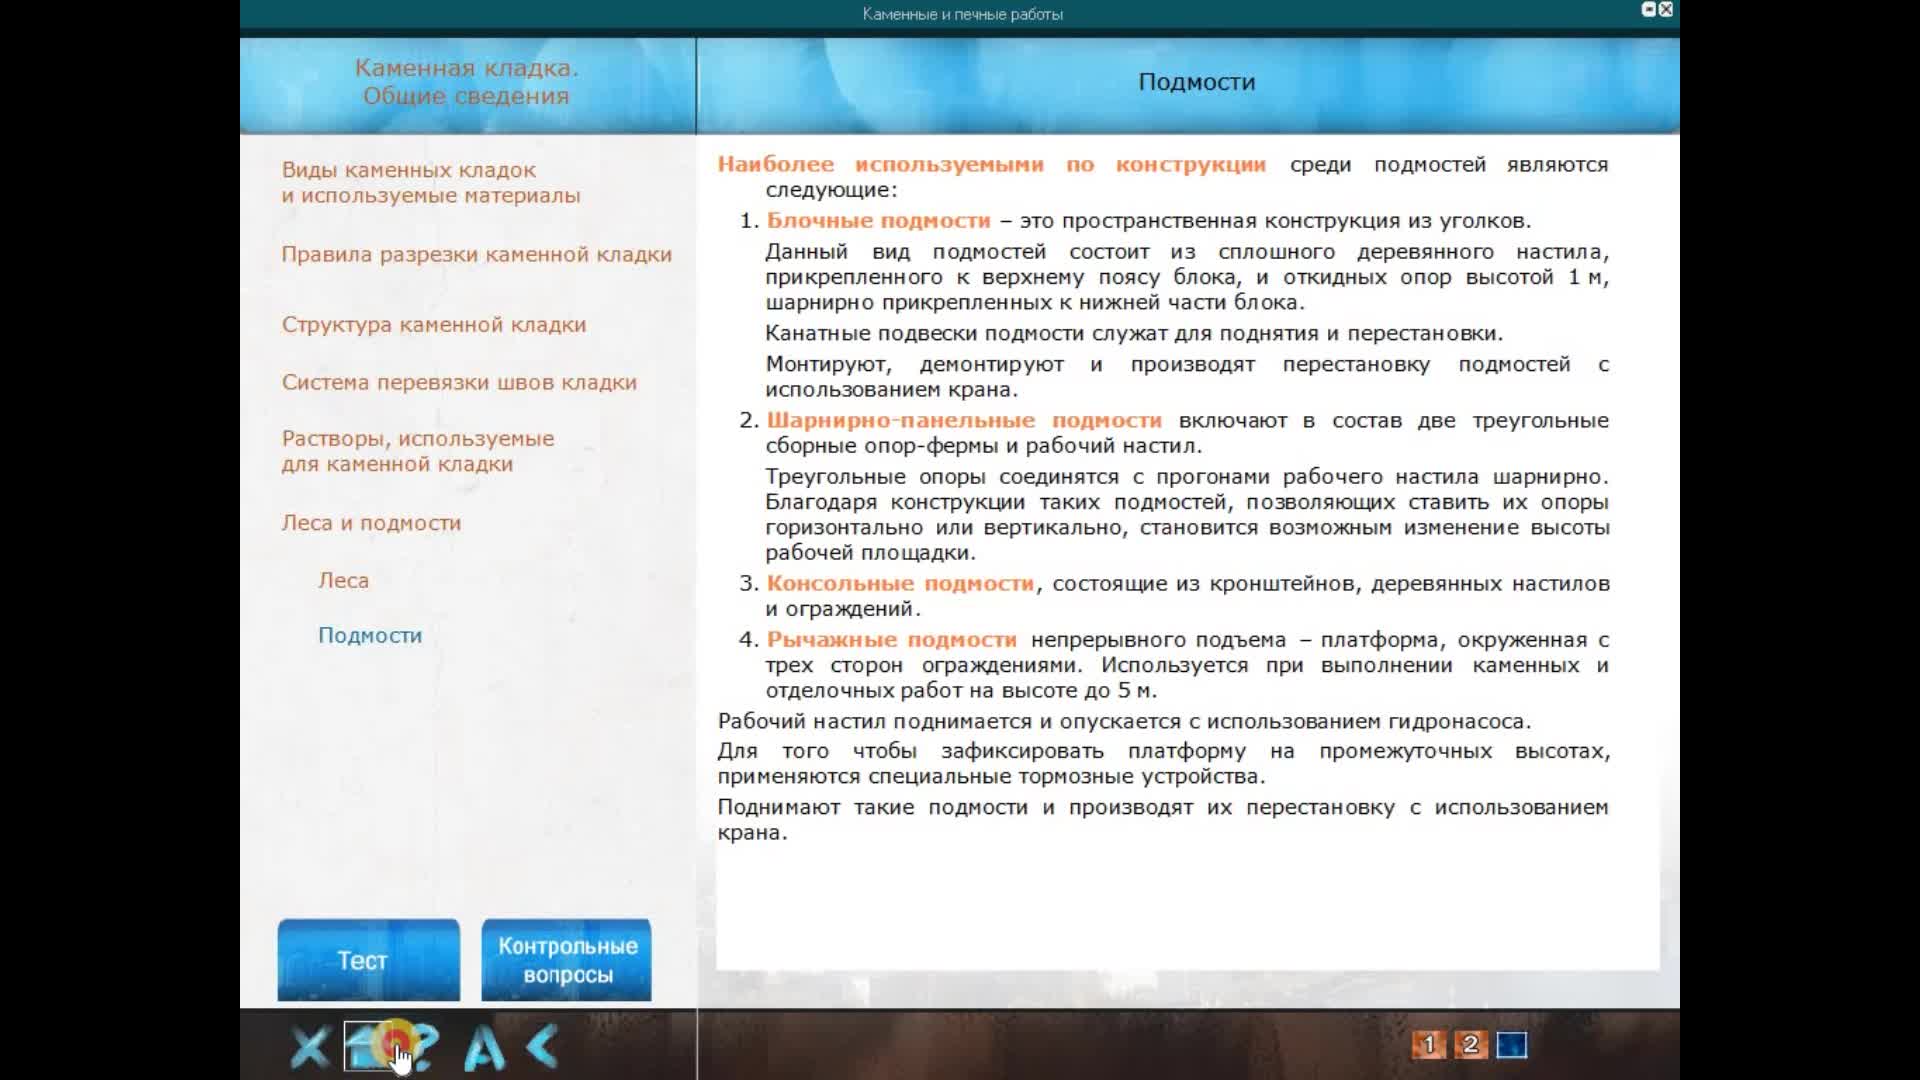Click the letter A font icon
1920x1080 pixels.
tap(484, 1047)
